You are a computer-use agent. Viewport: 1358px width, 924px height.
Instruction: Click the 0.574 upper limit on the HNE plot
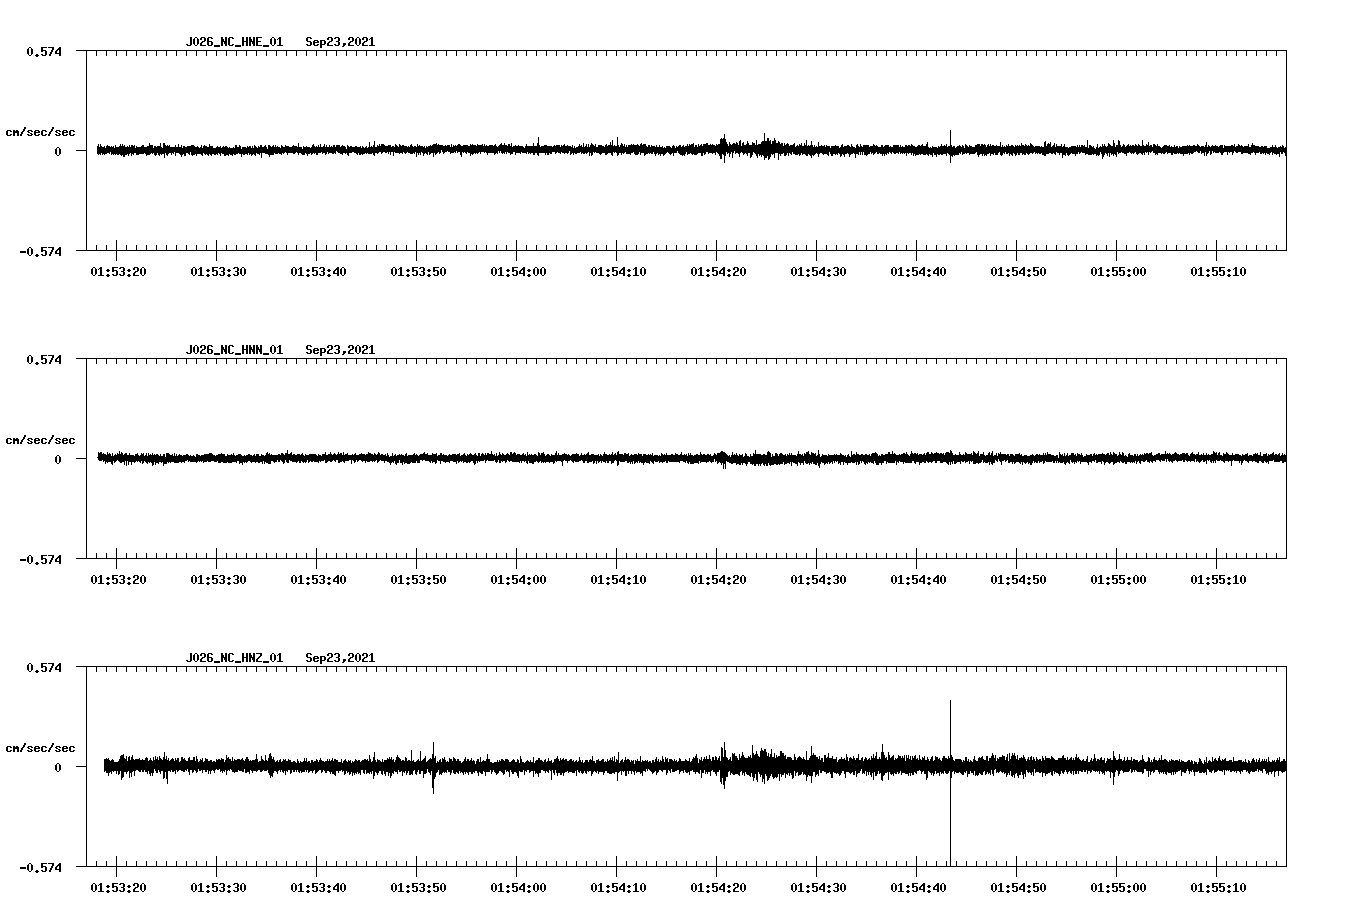(44, 51)
